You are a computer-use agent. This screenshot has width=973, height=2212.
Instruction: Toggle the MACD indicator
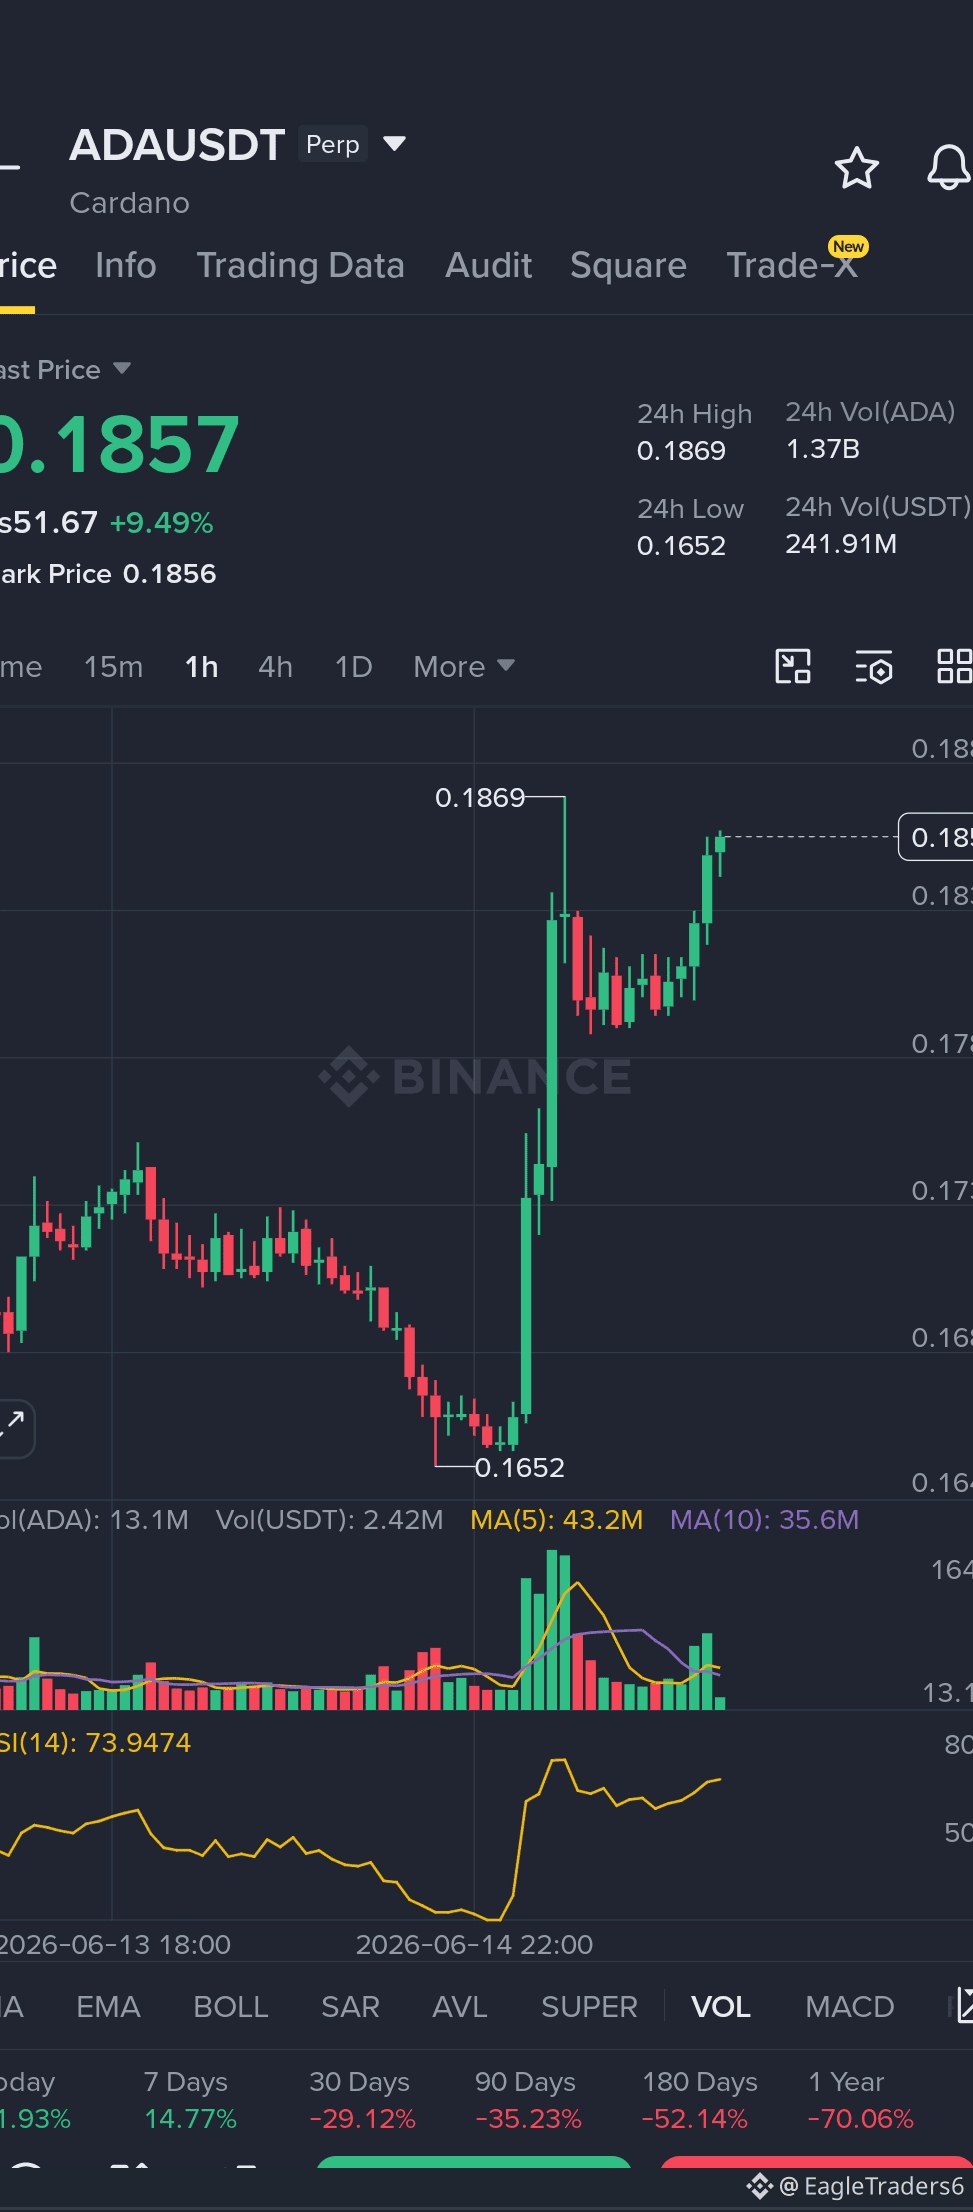[850, 2006]
